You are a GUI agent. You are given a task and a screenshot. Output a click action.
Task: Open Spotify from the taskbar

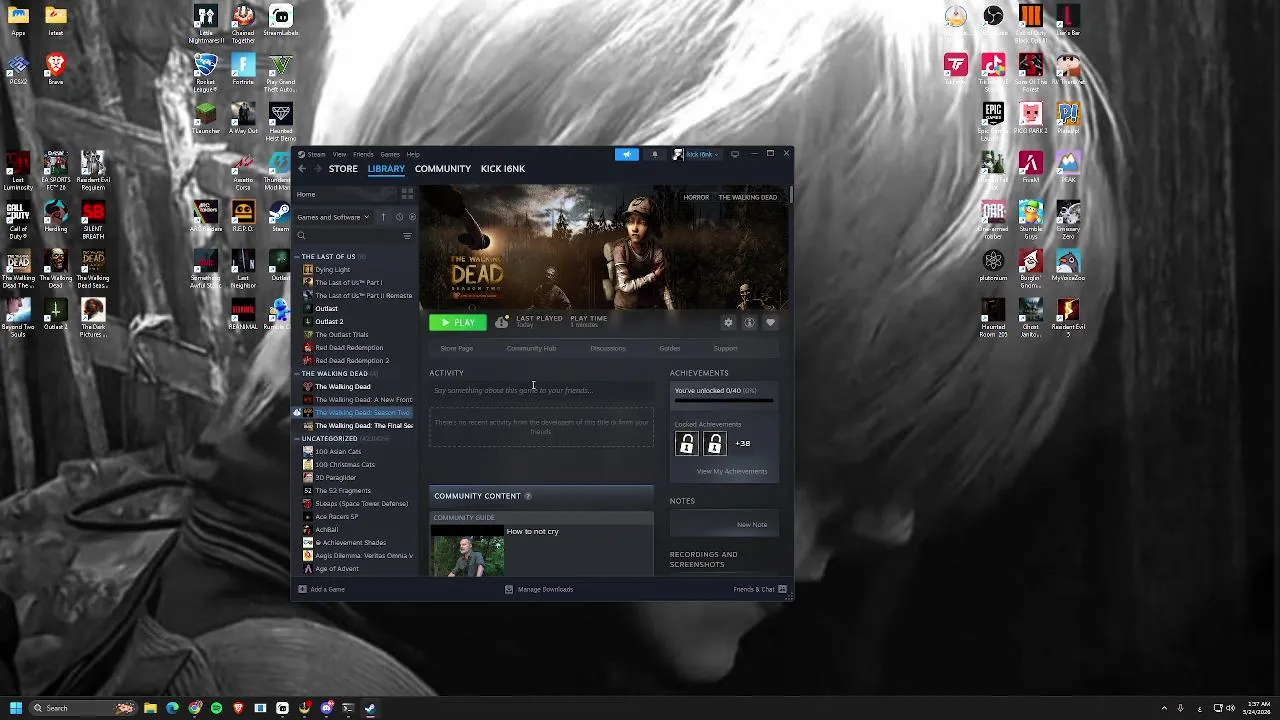[216, 708]
